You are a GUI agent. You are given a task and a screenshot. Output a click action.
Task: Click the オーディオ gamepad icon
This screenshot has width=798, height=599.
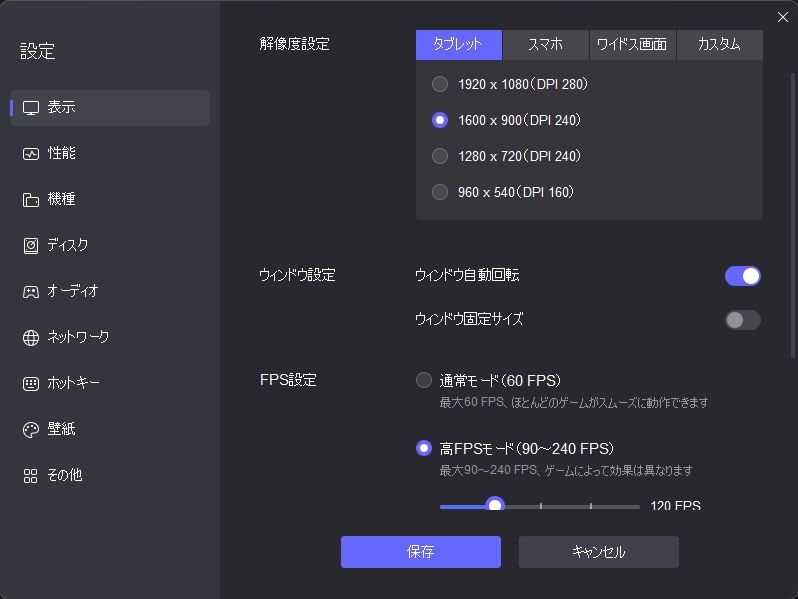(x=31, y=292)
